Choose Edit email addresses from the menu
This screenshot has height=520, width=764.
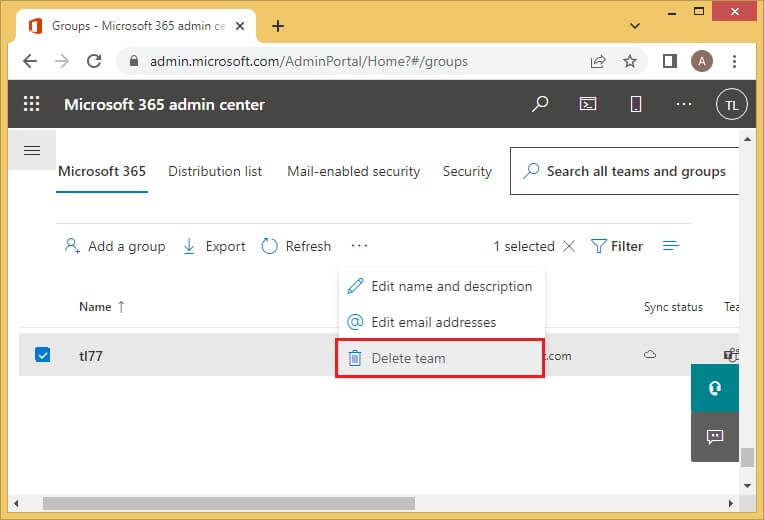[441, 322]
